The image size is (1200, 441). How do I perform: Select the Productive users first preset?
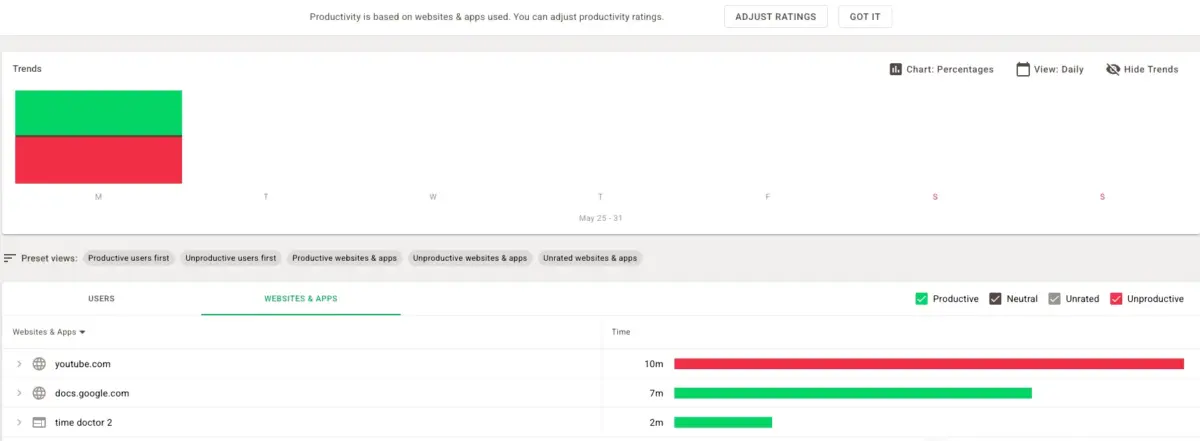(129, 258)
